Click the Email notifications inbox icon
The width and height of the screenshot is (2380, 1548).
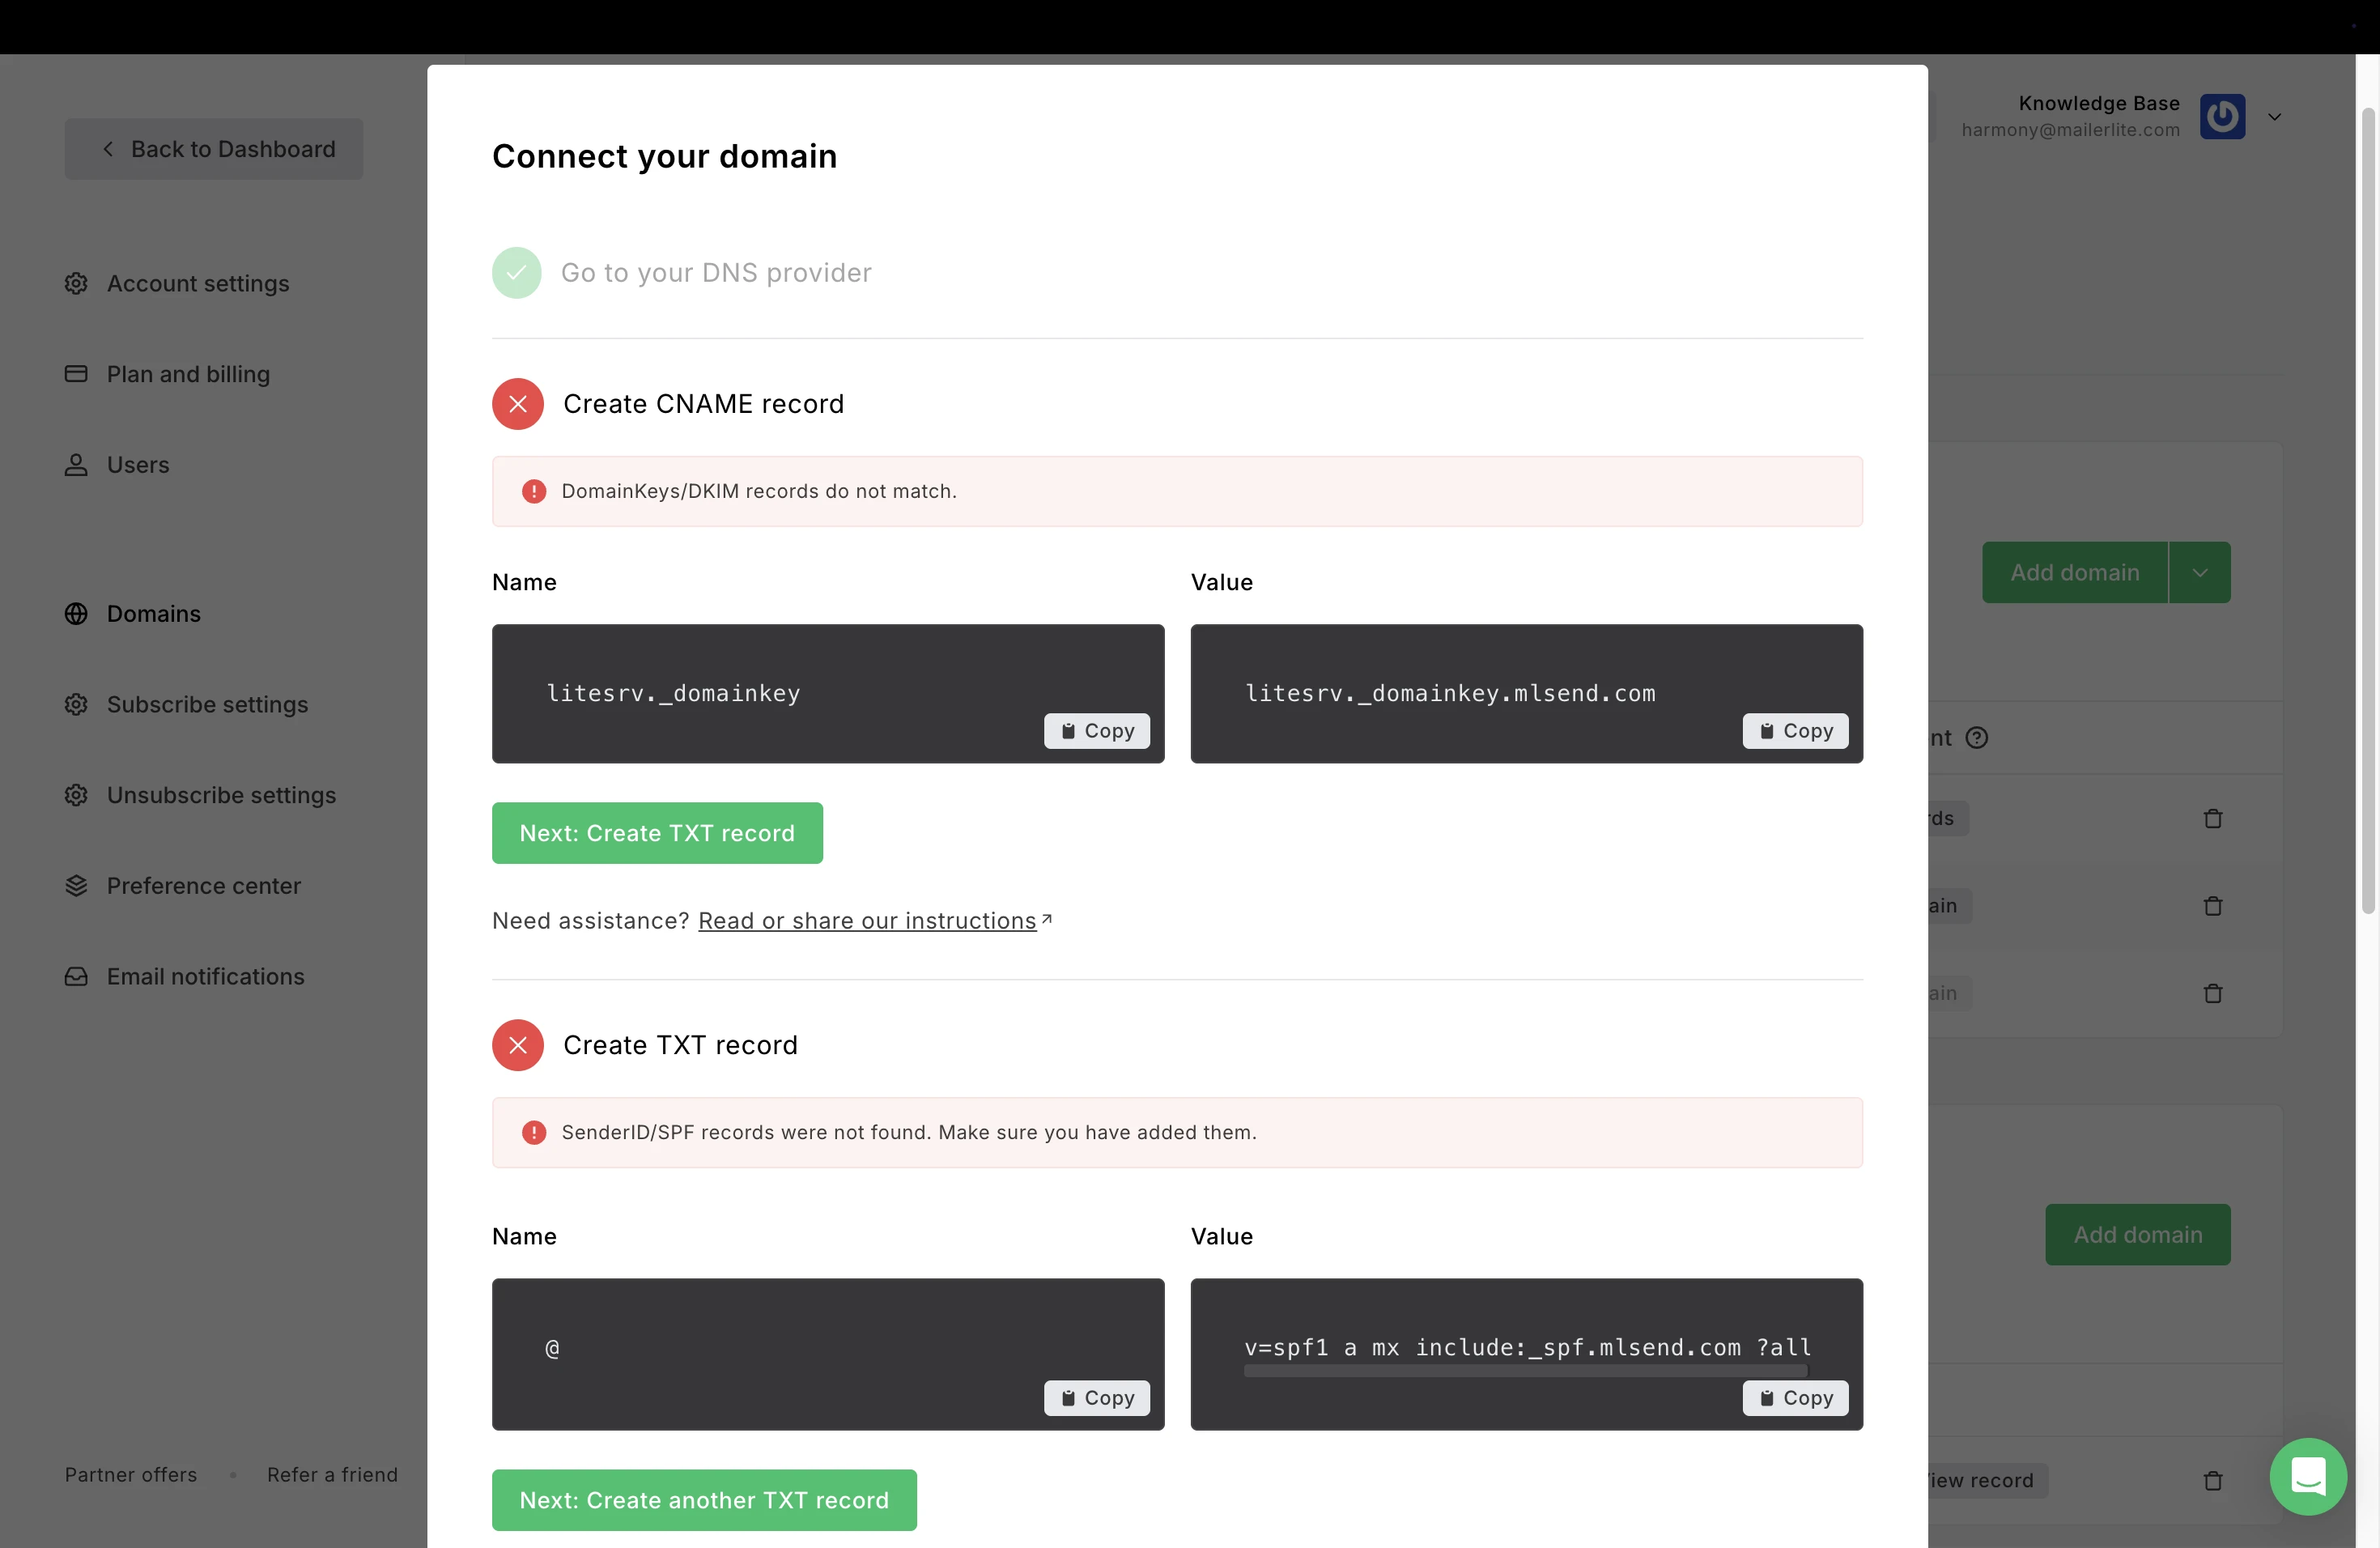pos(76,976)
